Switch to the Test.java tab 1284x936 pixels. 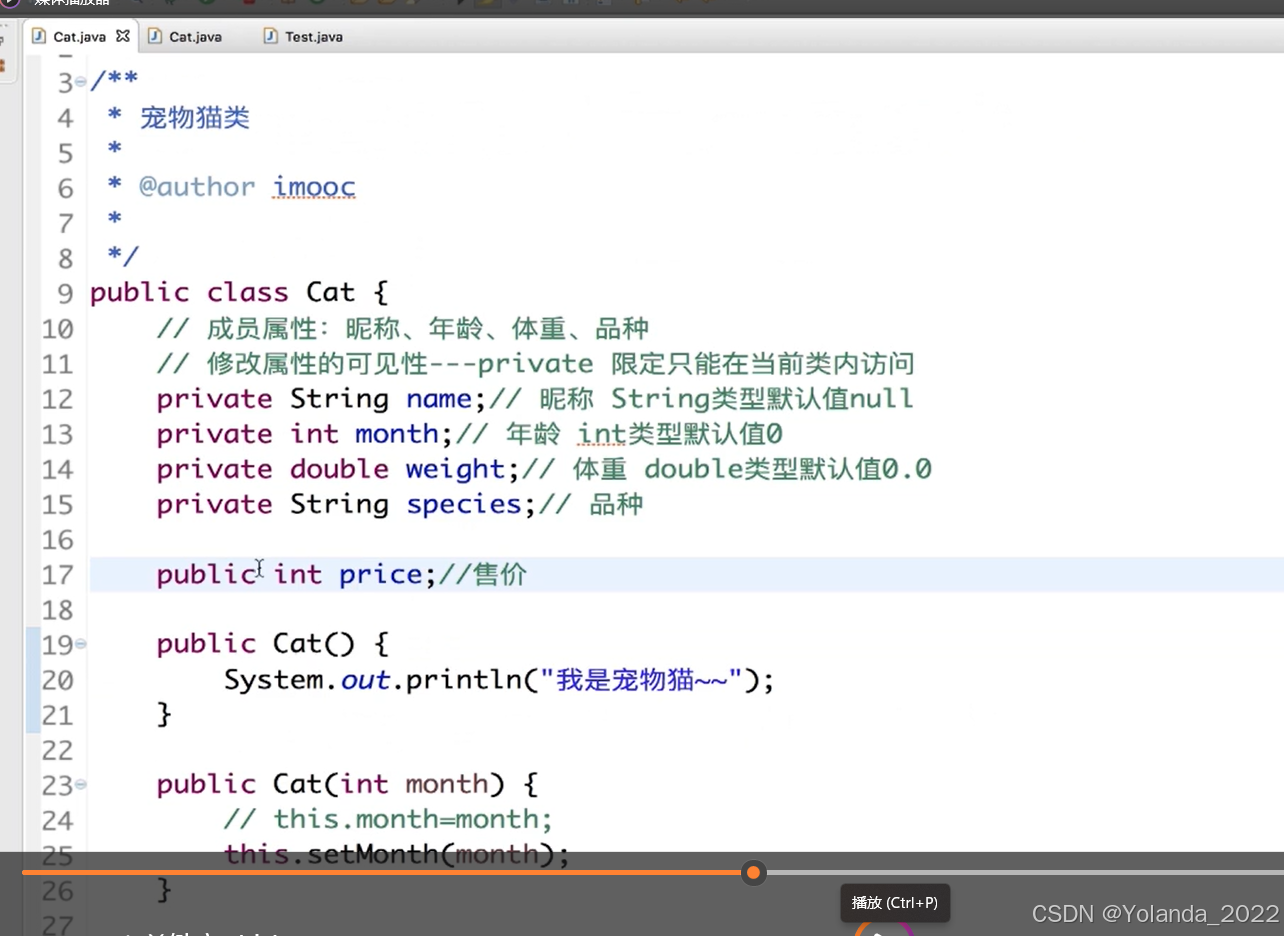313,37
